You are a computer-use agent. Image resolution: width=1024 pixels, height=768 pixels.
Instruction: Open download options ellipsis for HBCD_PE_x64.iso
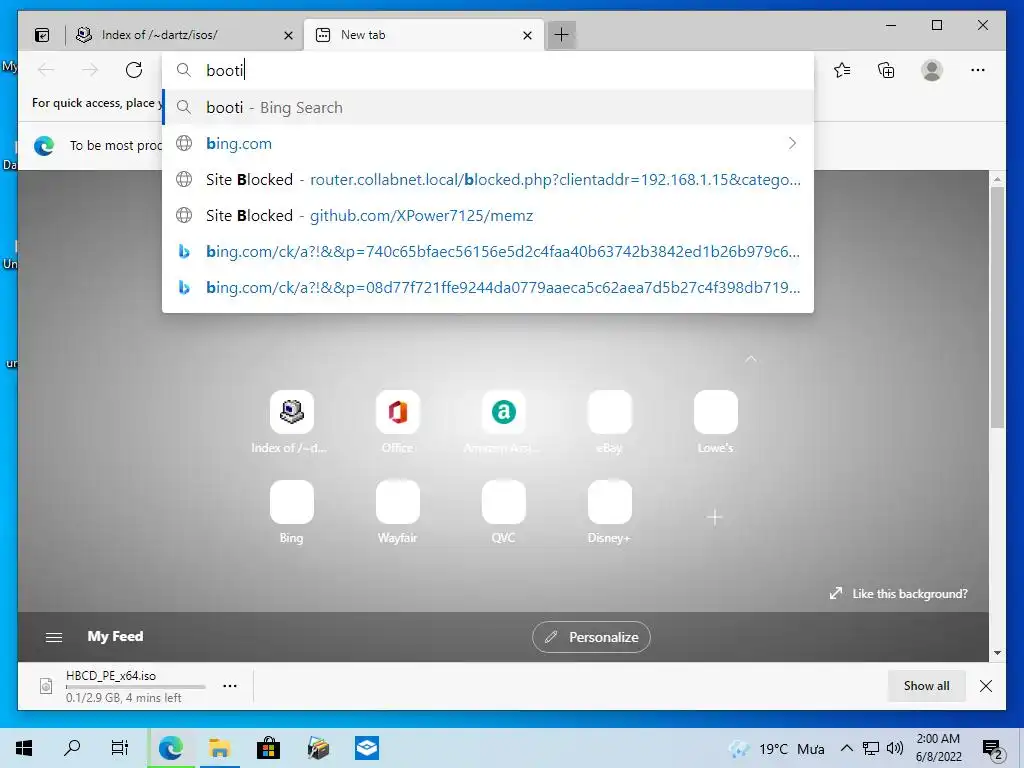[230, 686]
